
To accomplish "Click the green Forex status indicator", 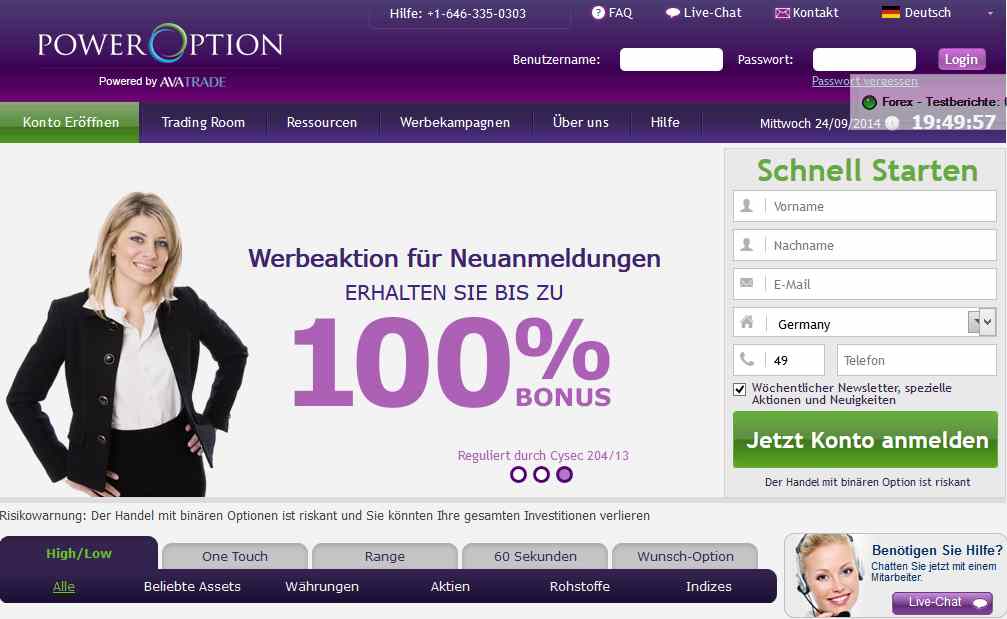I will (869, 102).
